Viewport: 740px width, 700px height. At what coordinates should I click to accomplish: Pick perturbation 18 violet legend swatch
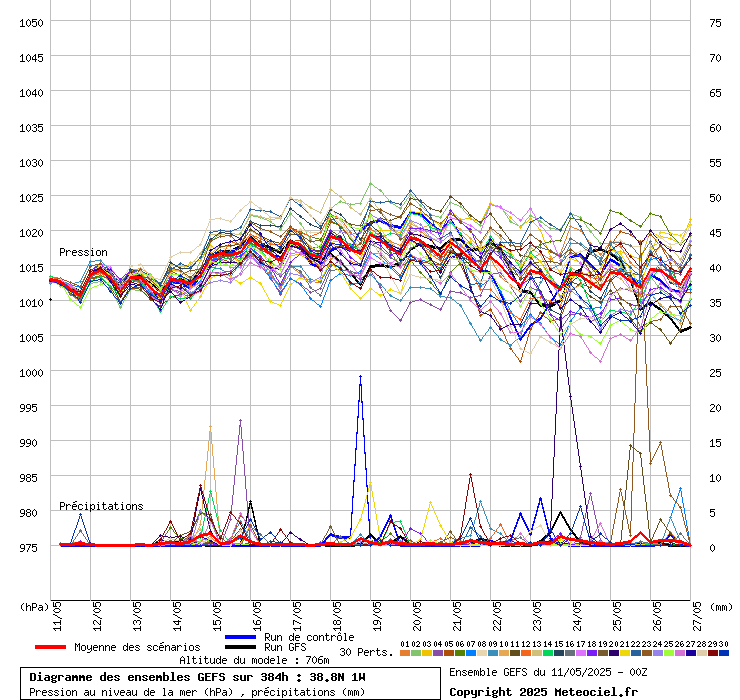click(x=592, y=653)
